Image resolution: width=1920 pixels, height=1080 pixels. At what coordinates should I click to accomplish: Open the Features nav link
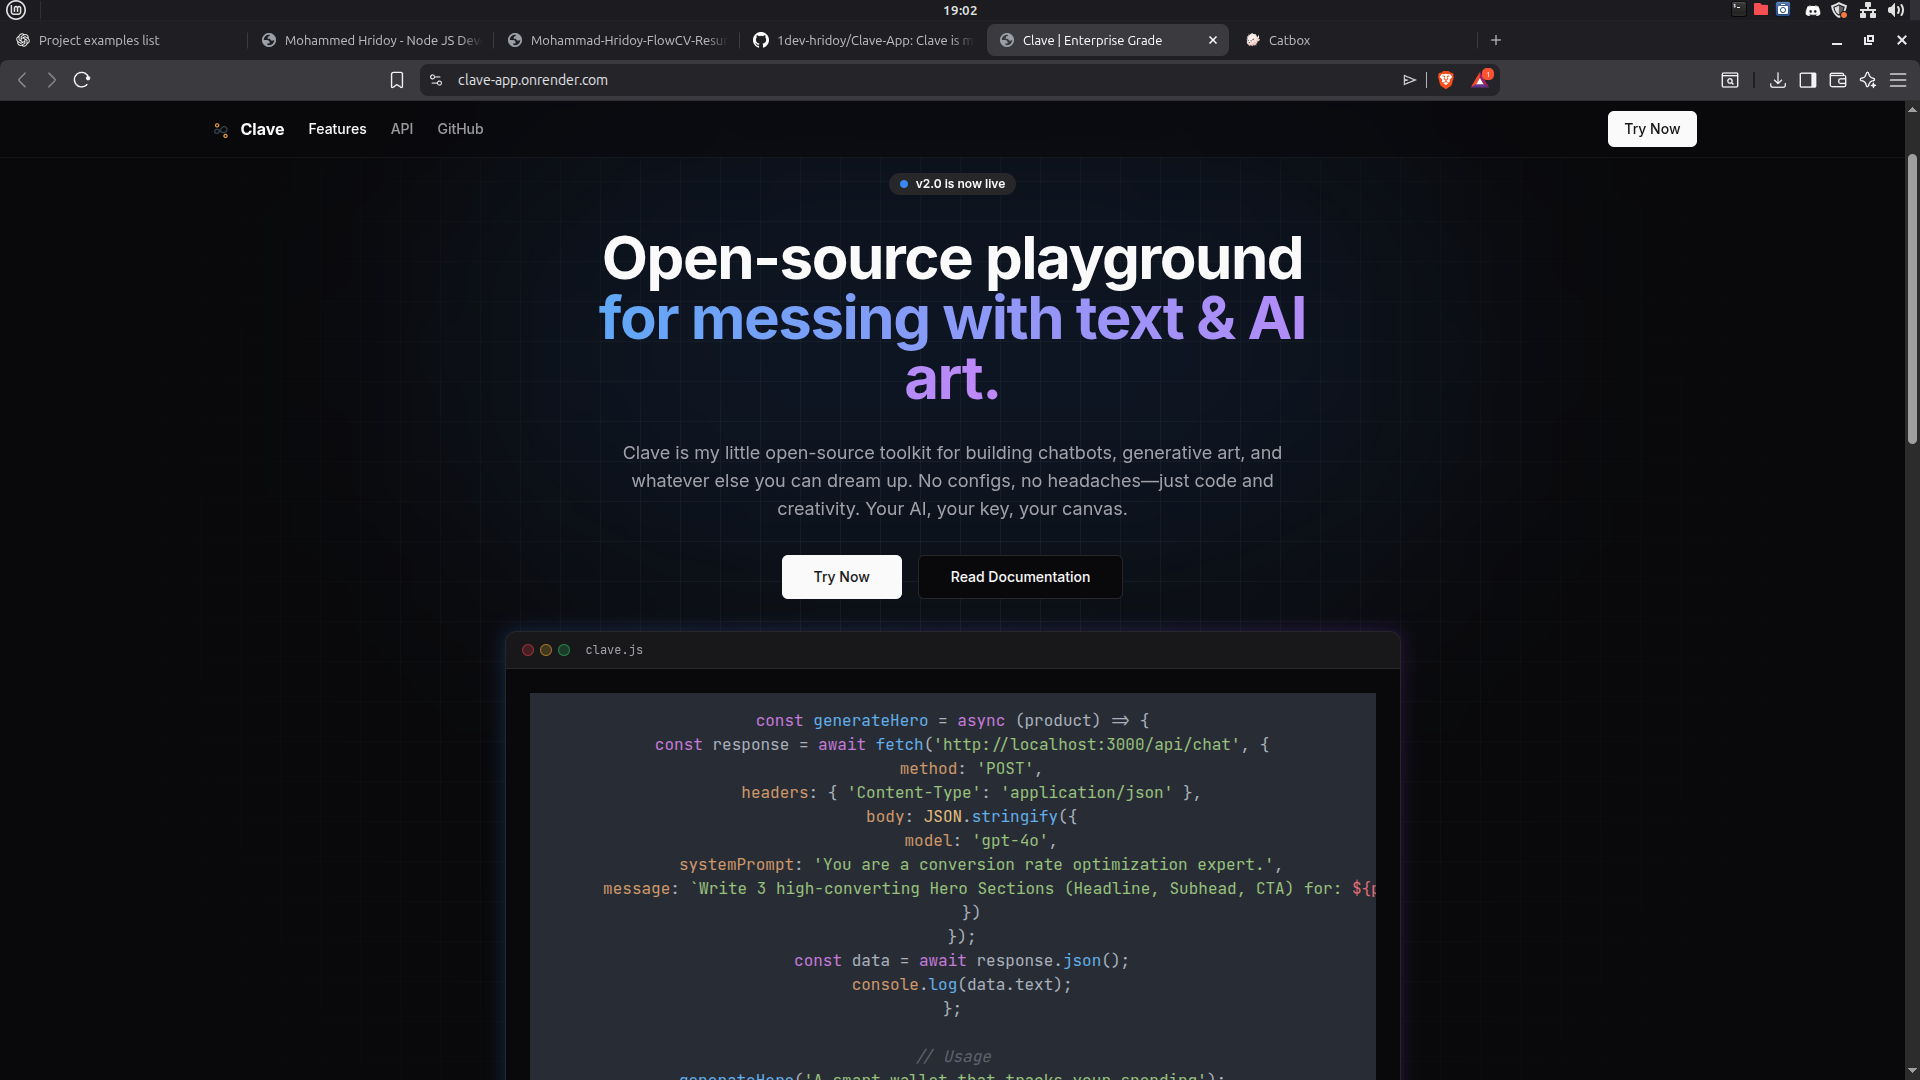(x=337, y=129)
